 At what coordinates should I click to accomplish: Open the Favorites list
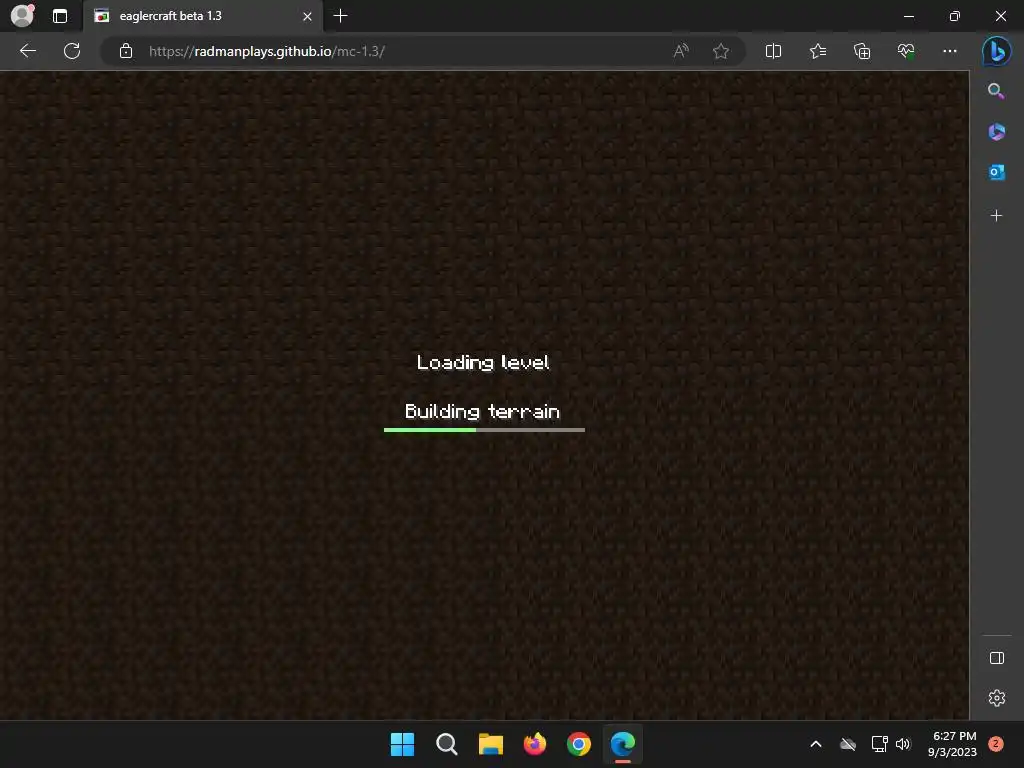tap(818, 51)
